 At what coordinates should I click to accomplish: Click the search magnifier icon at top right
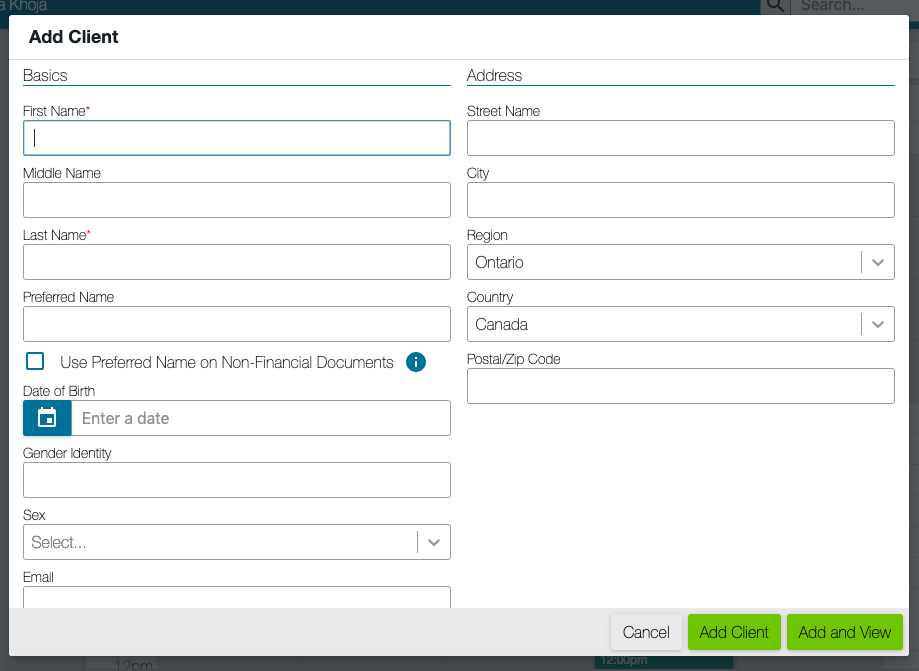pos(775,7)
